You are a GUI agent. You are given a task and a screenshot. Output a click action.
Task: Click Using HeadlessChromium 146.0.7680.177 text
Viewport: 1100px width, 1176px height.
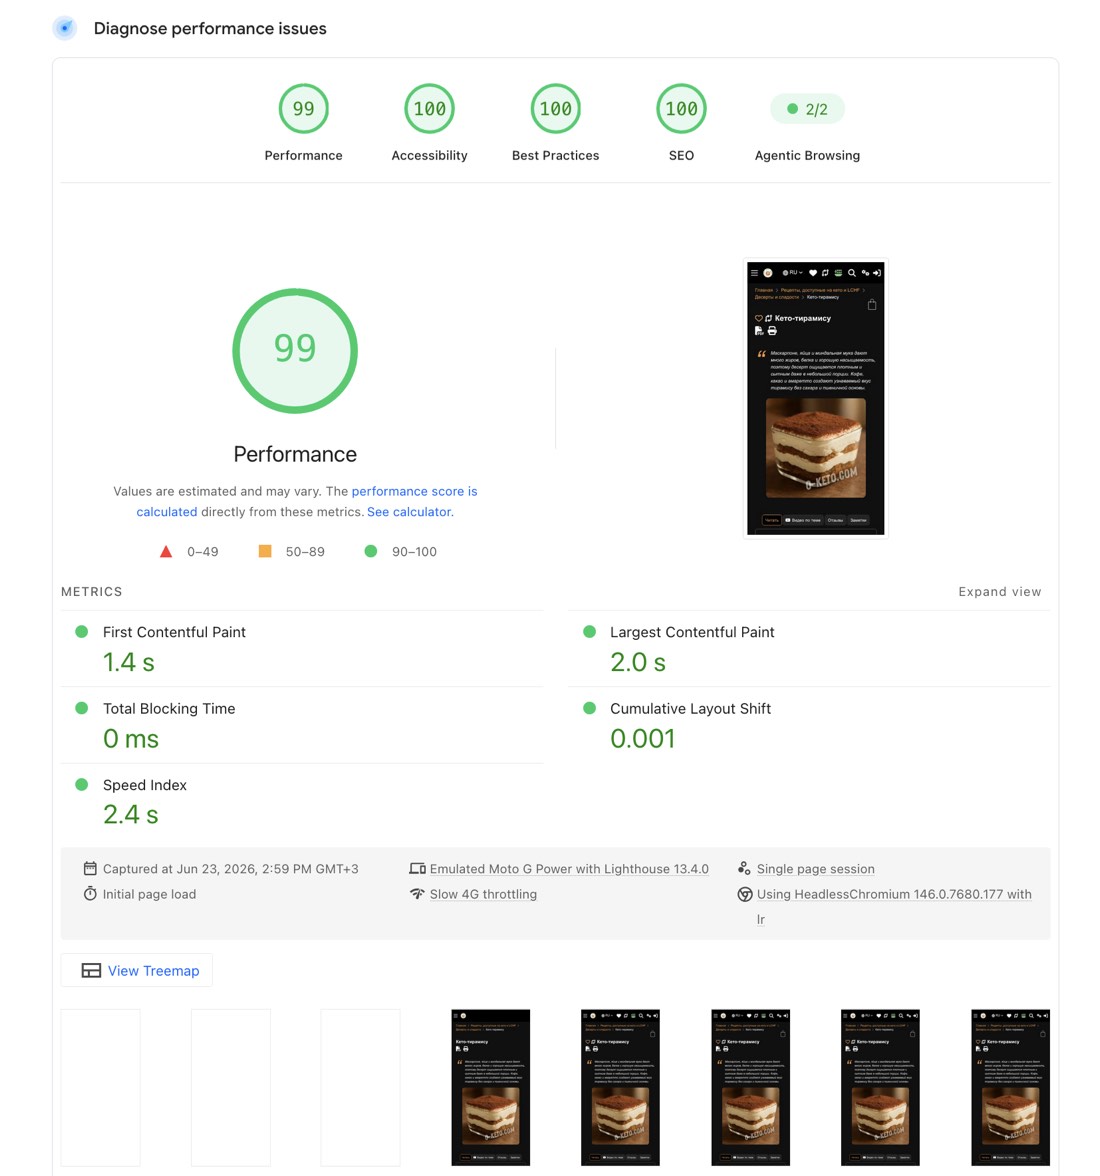coord(894,894)
